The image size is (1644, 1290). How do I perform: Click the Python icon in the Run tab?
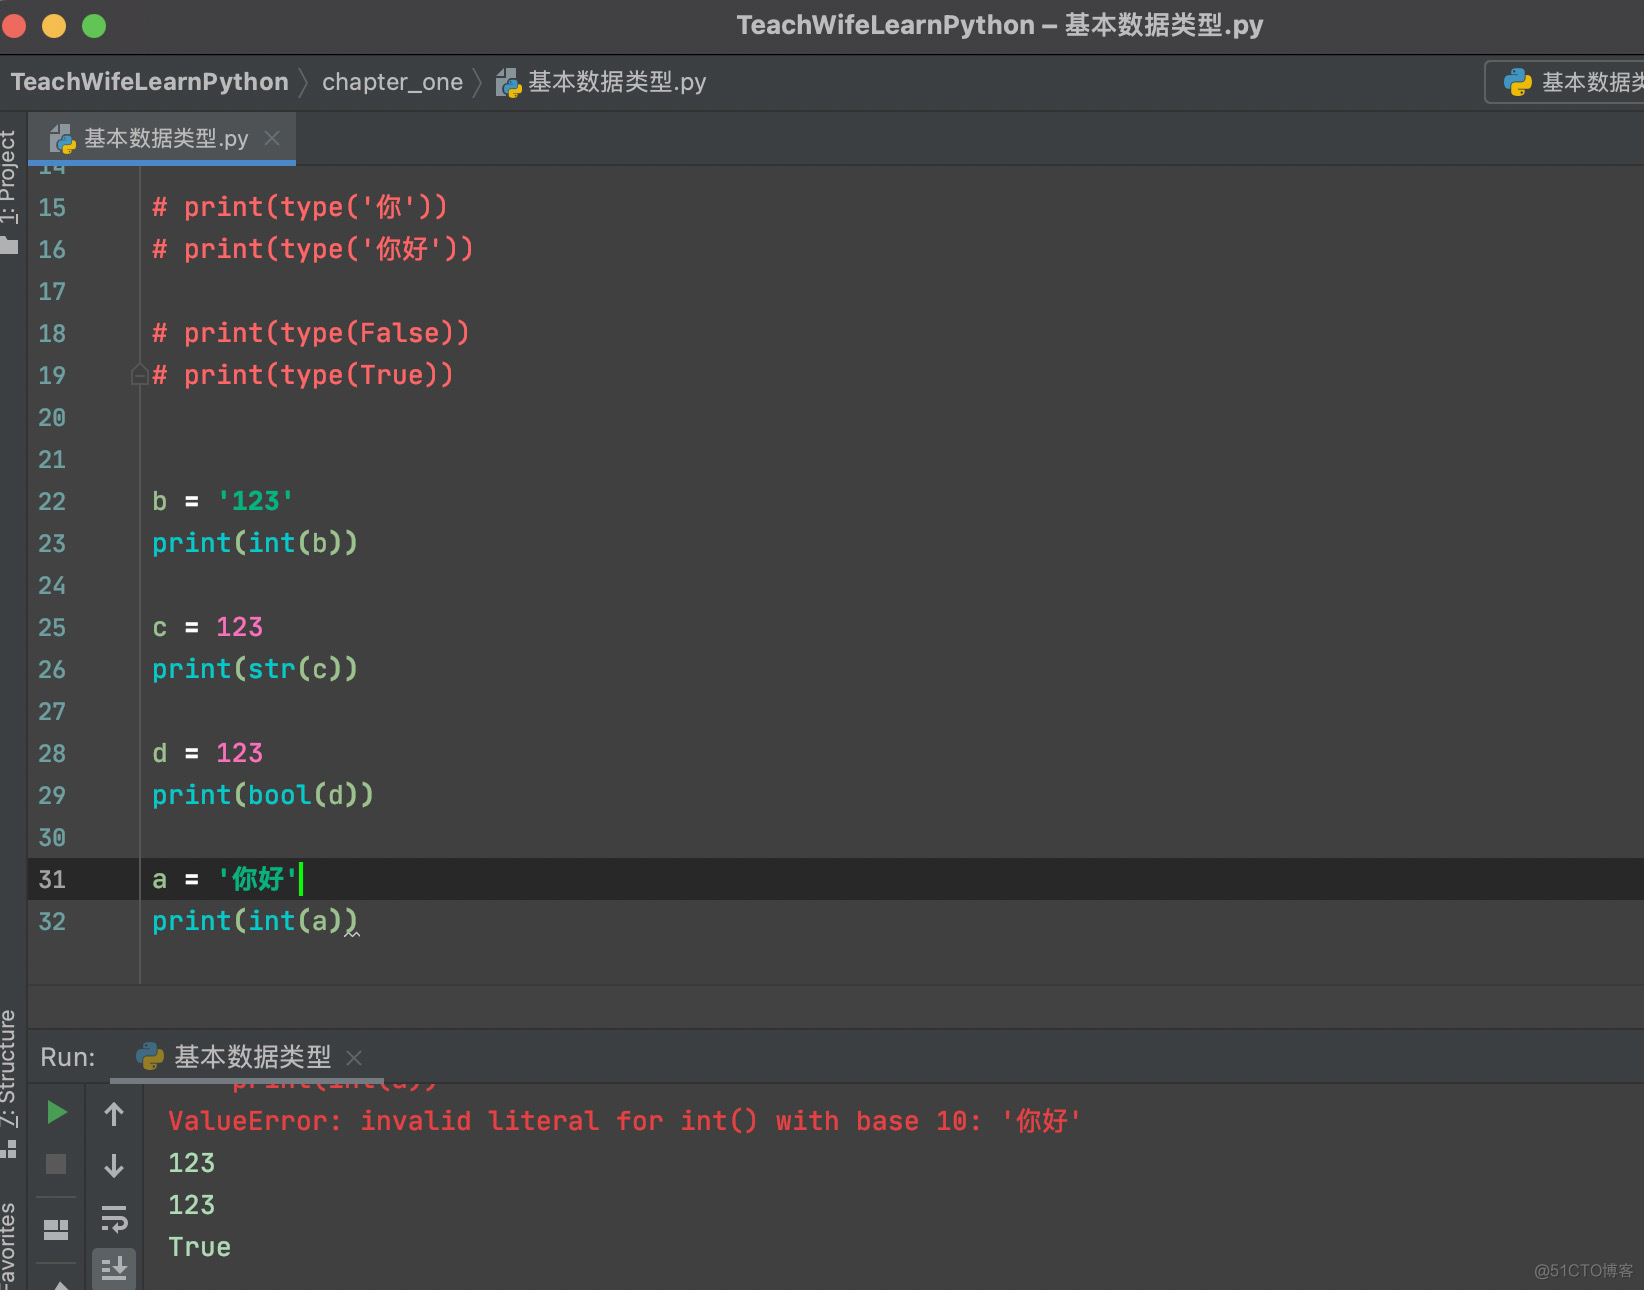(150, 1057)
